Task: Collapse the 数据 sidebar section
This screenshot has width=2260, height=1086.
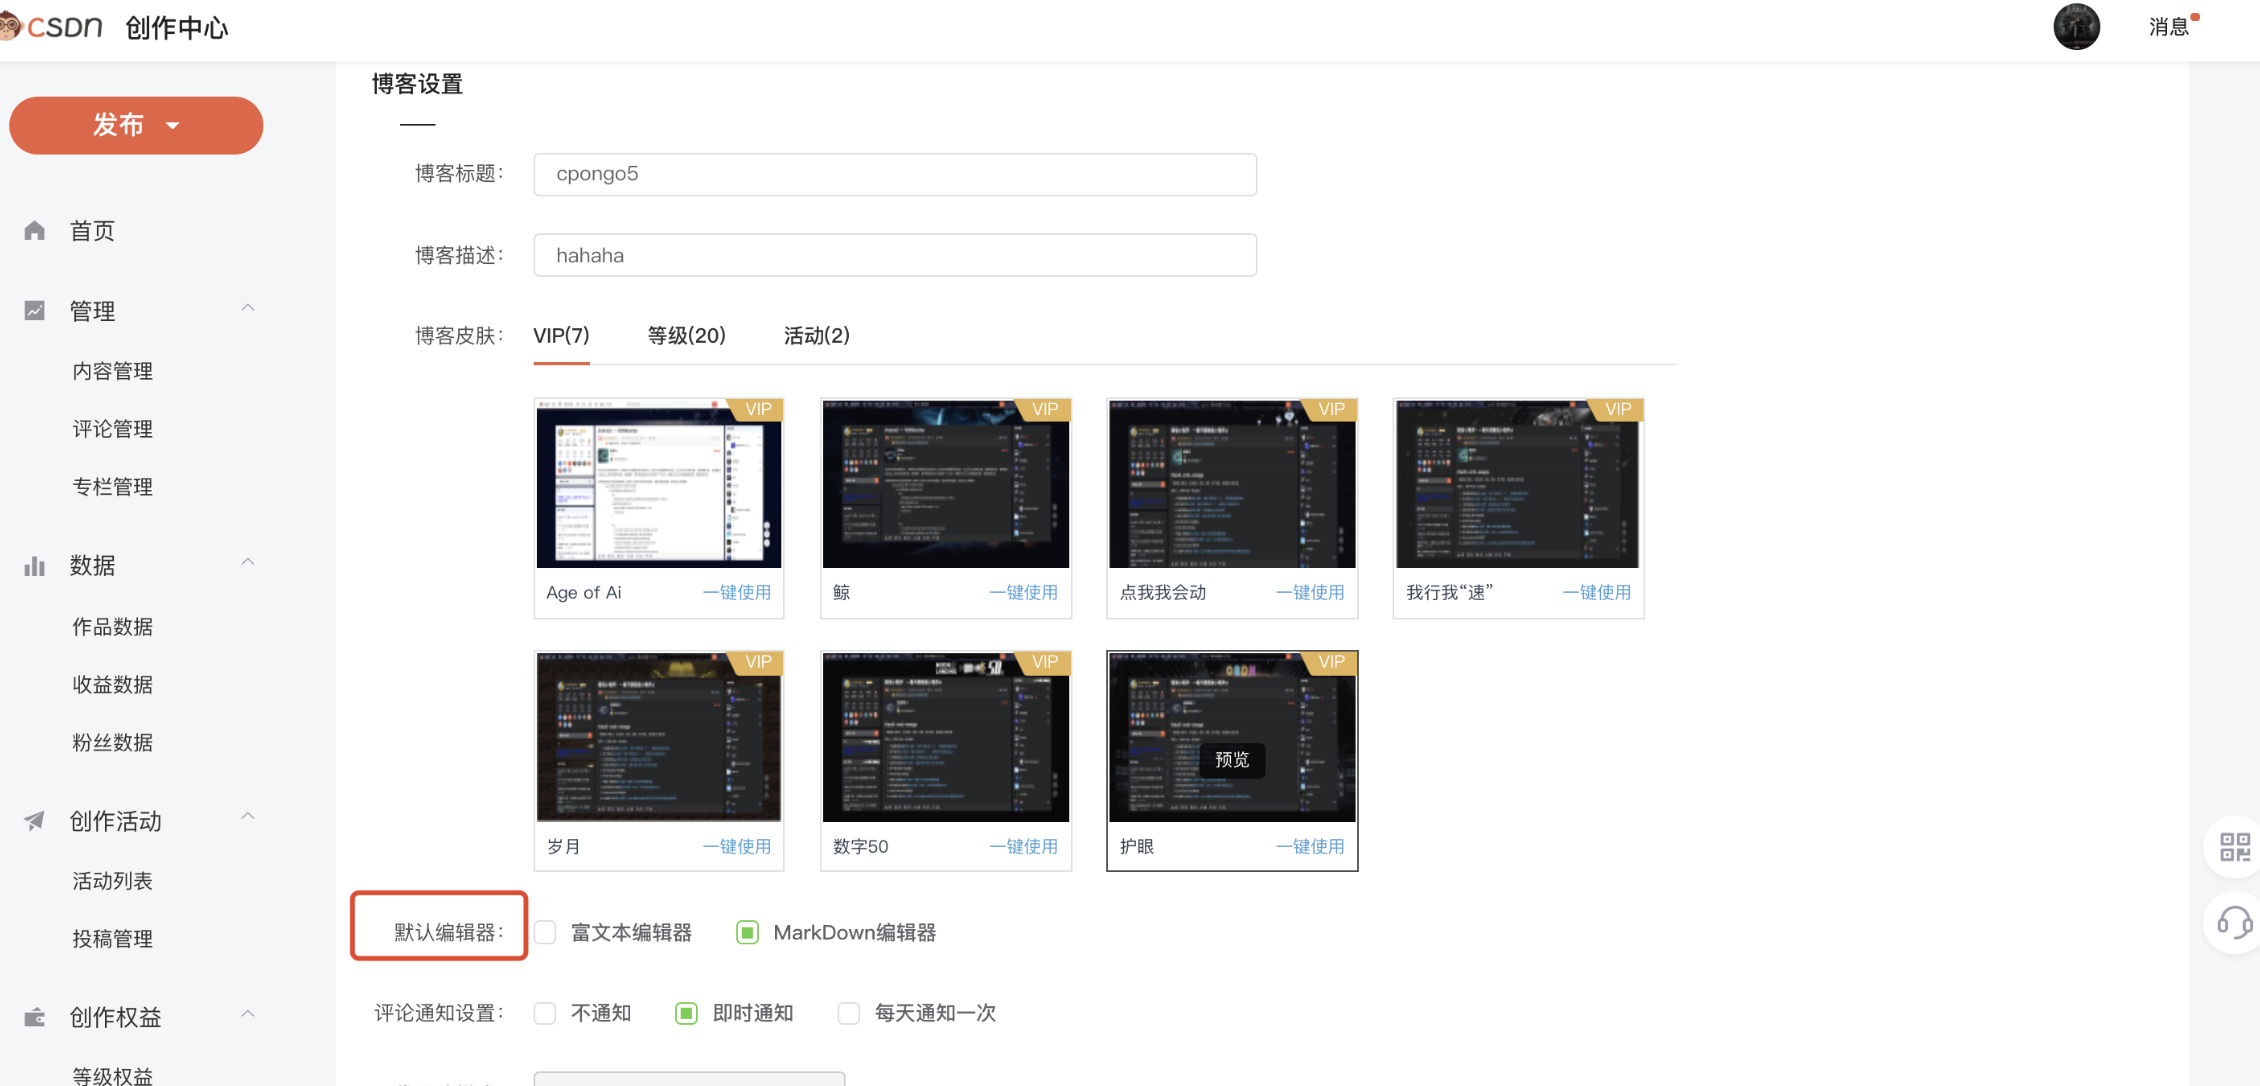Action: click(248, 561)
